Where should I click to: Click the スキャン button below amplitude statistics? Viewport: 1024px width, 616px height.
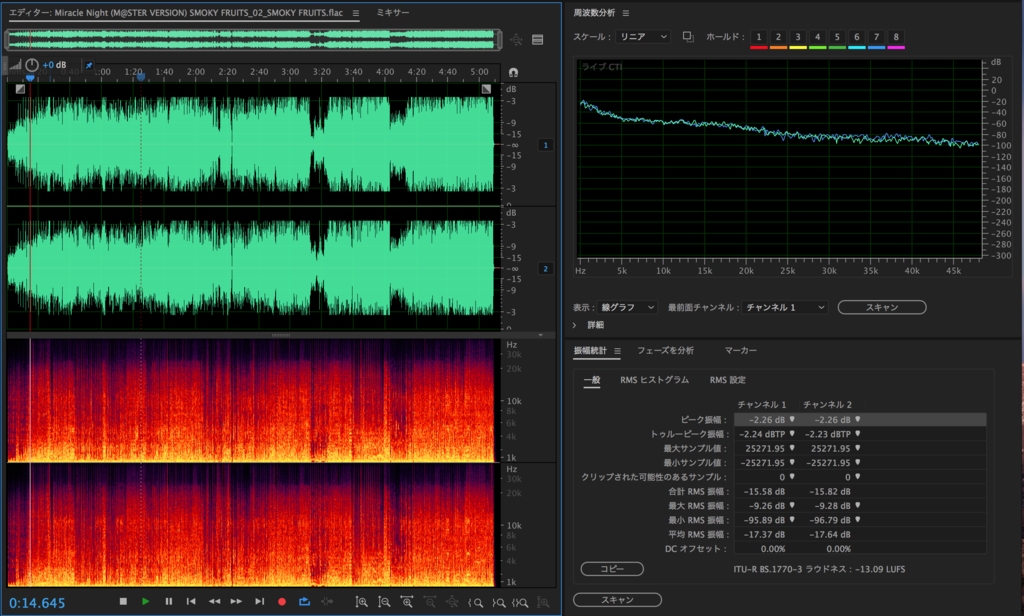point(617,600)
